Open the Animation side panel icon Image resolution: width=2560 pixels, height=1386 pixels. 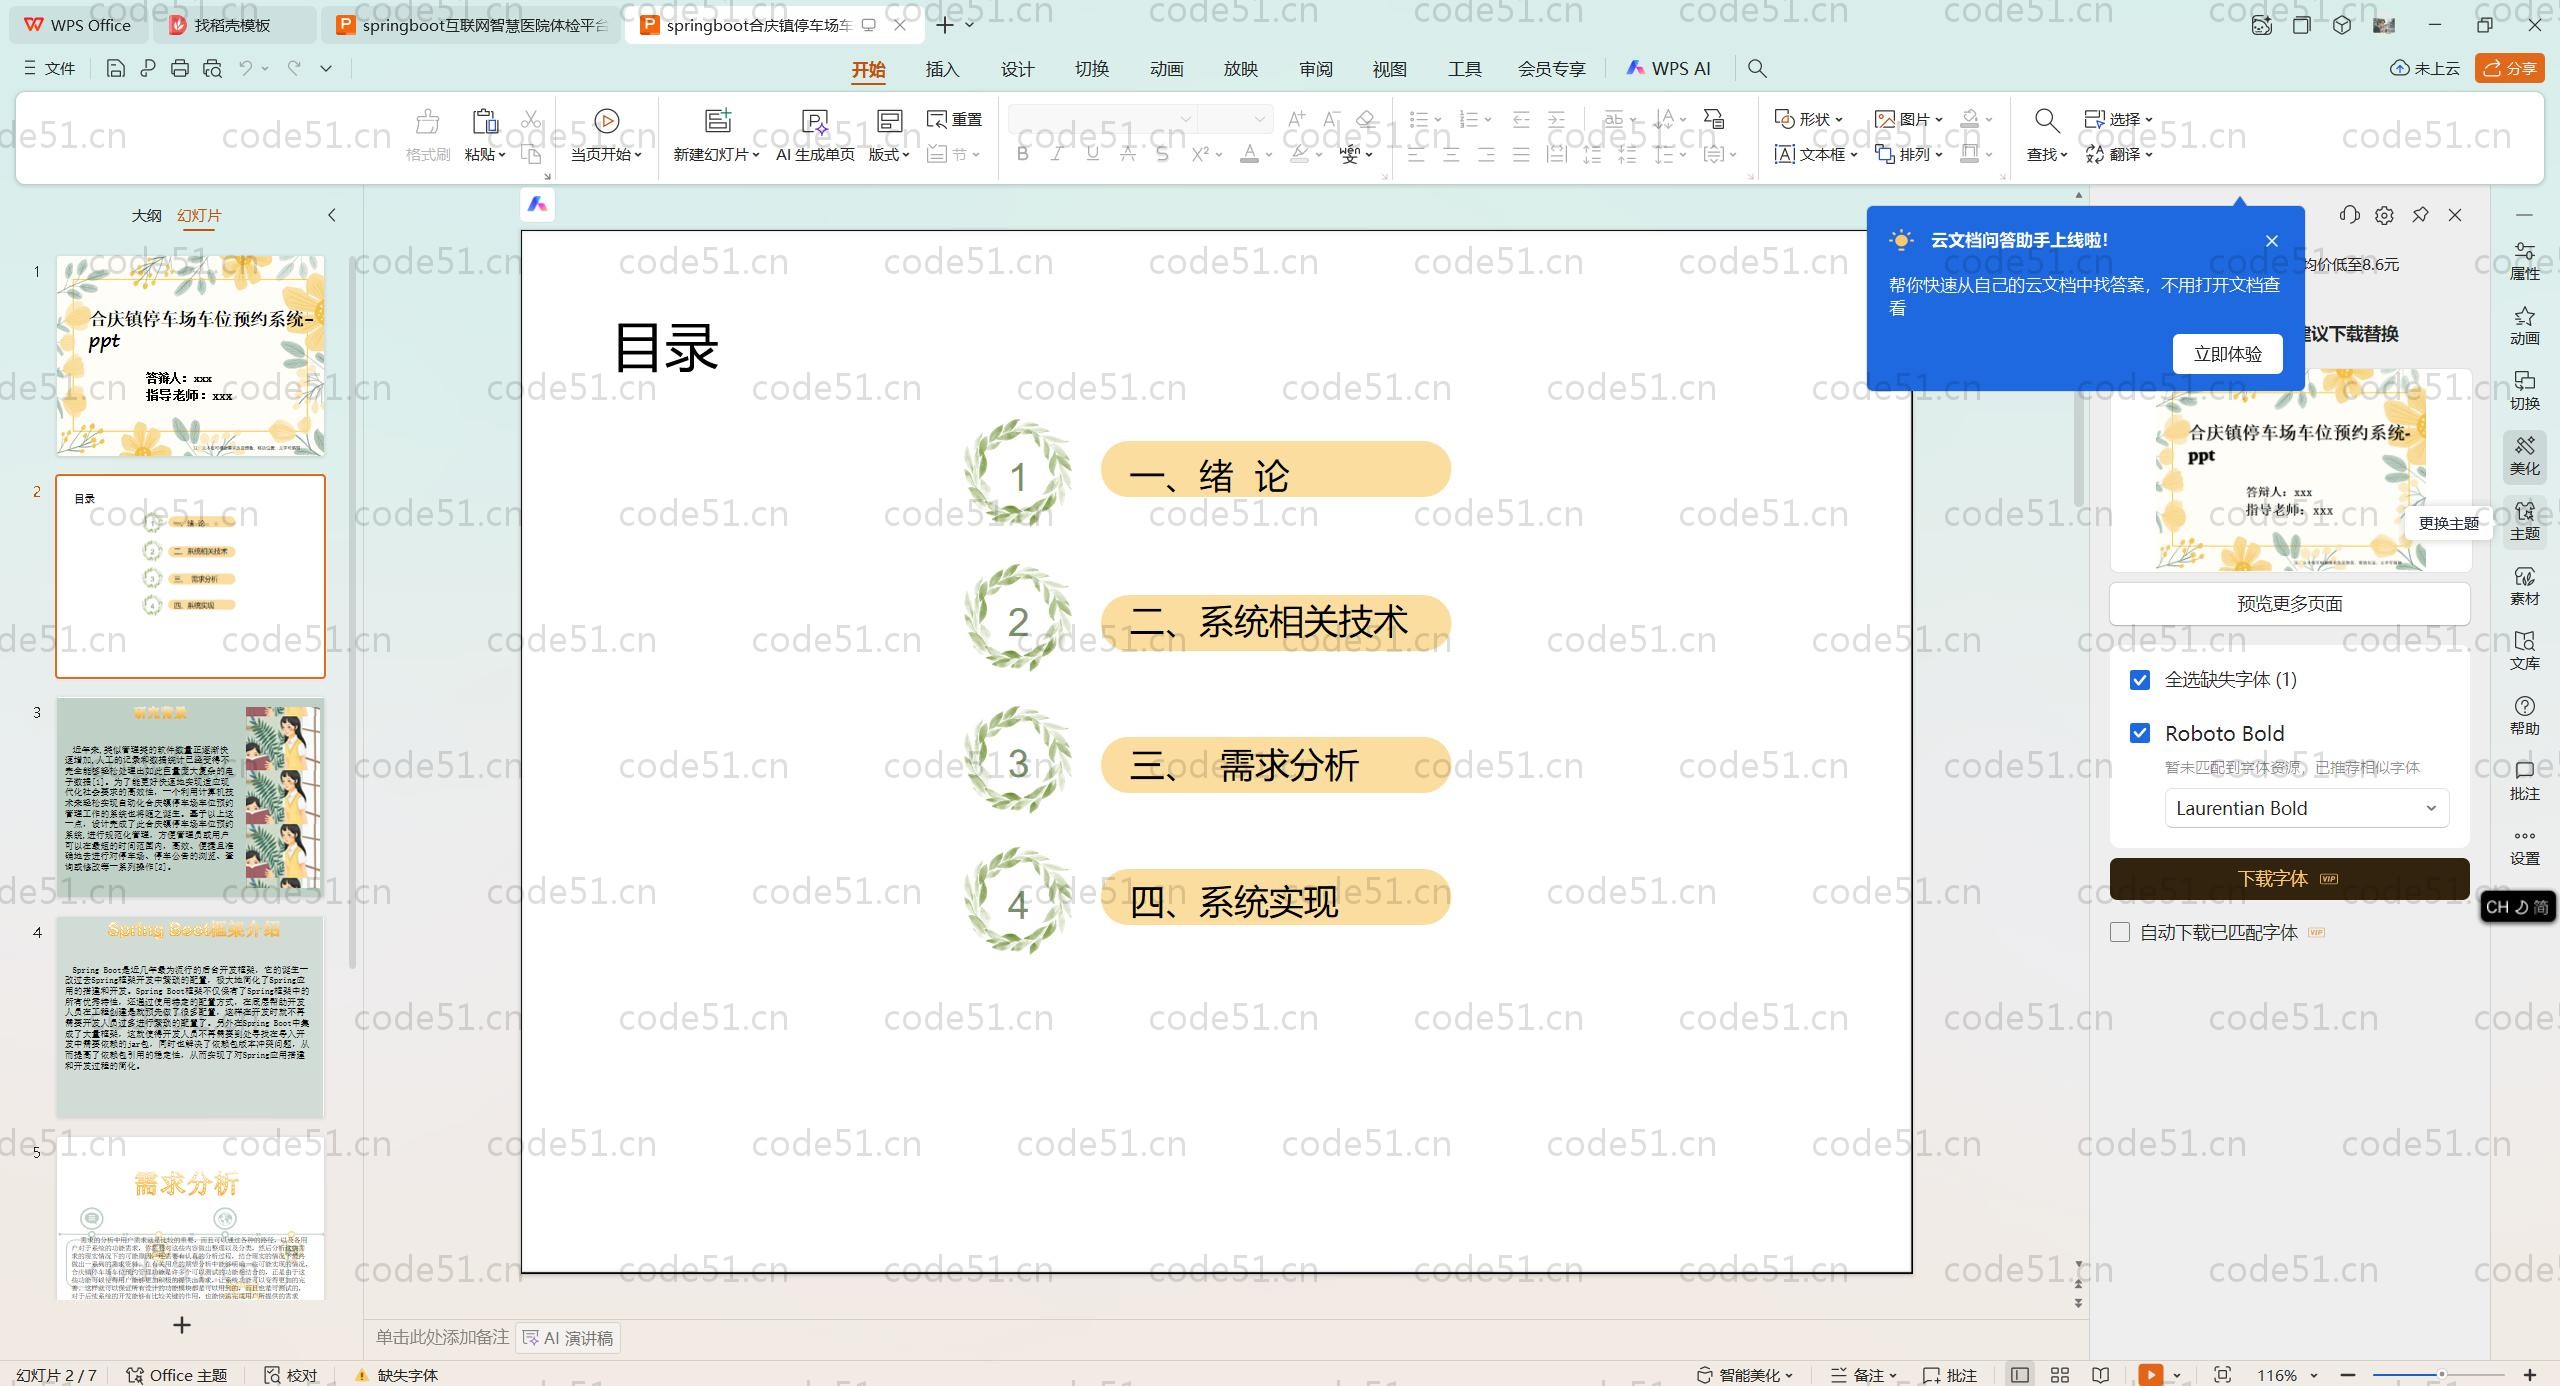click(x=2524, y=326)
